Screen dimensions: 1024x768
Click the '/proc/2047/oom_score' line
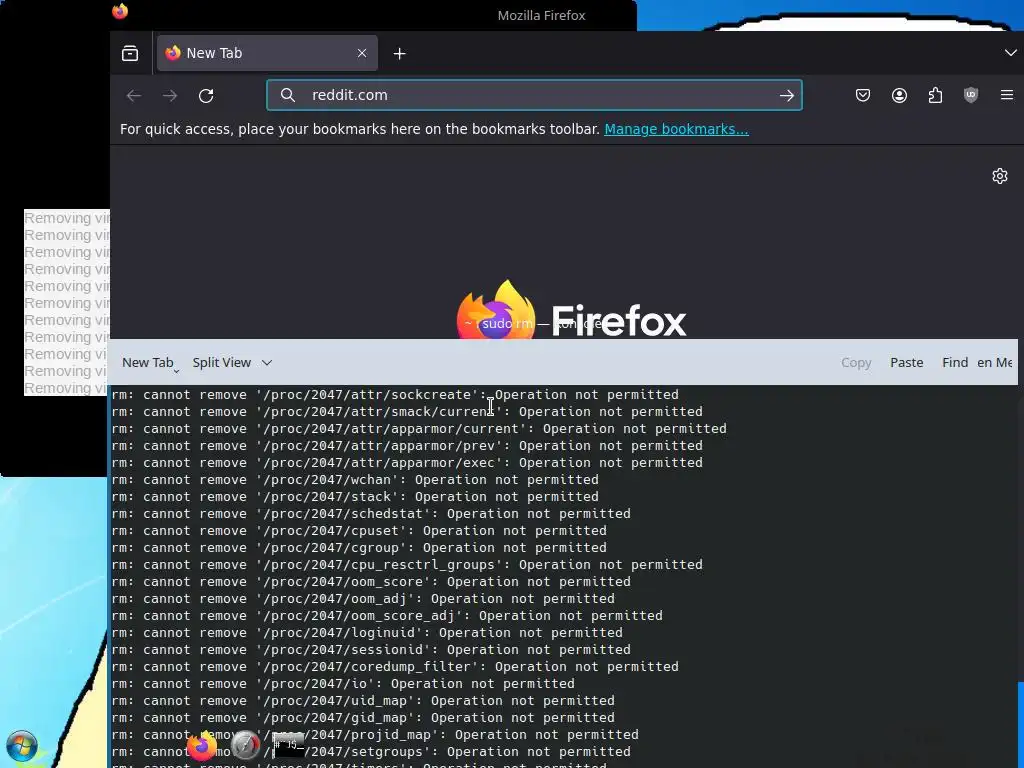371,582
